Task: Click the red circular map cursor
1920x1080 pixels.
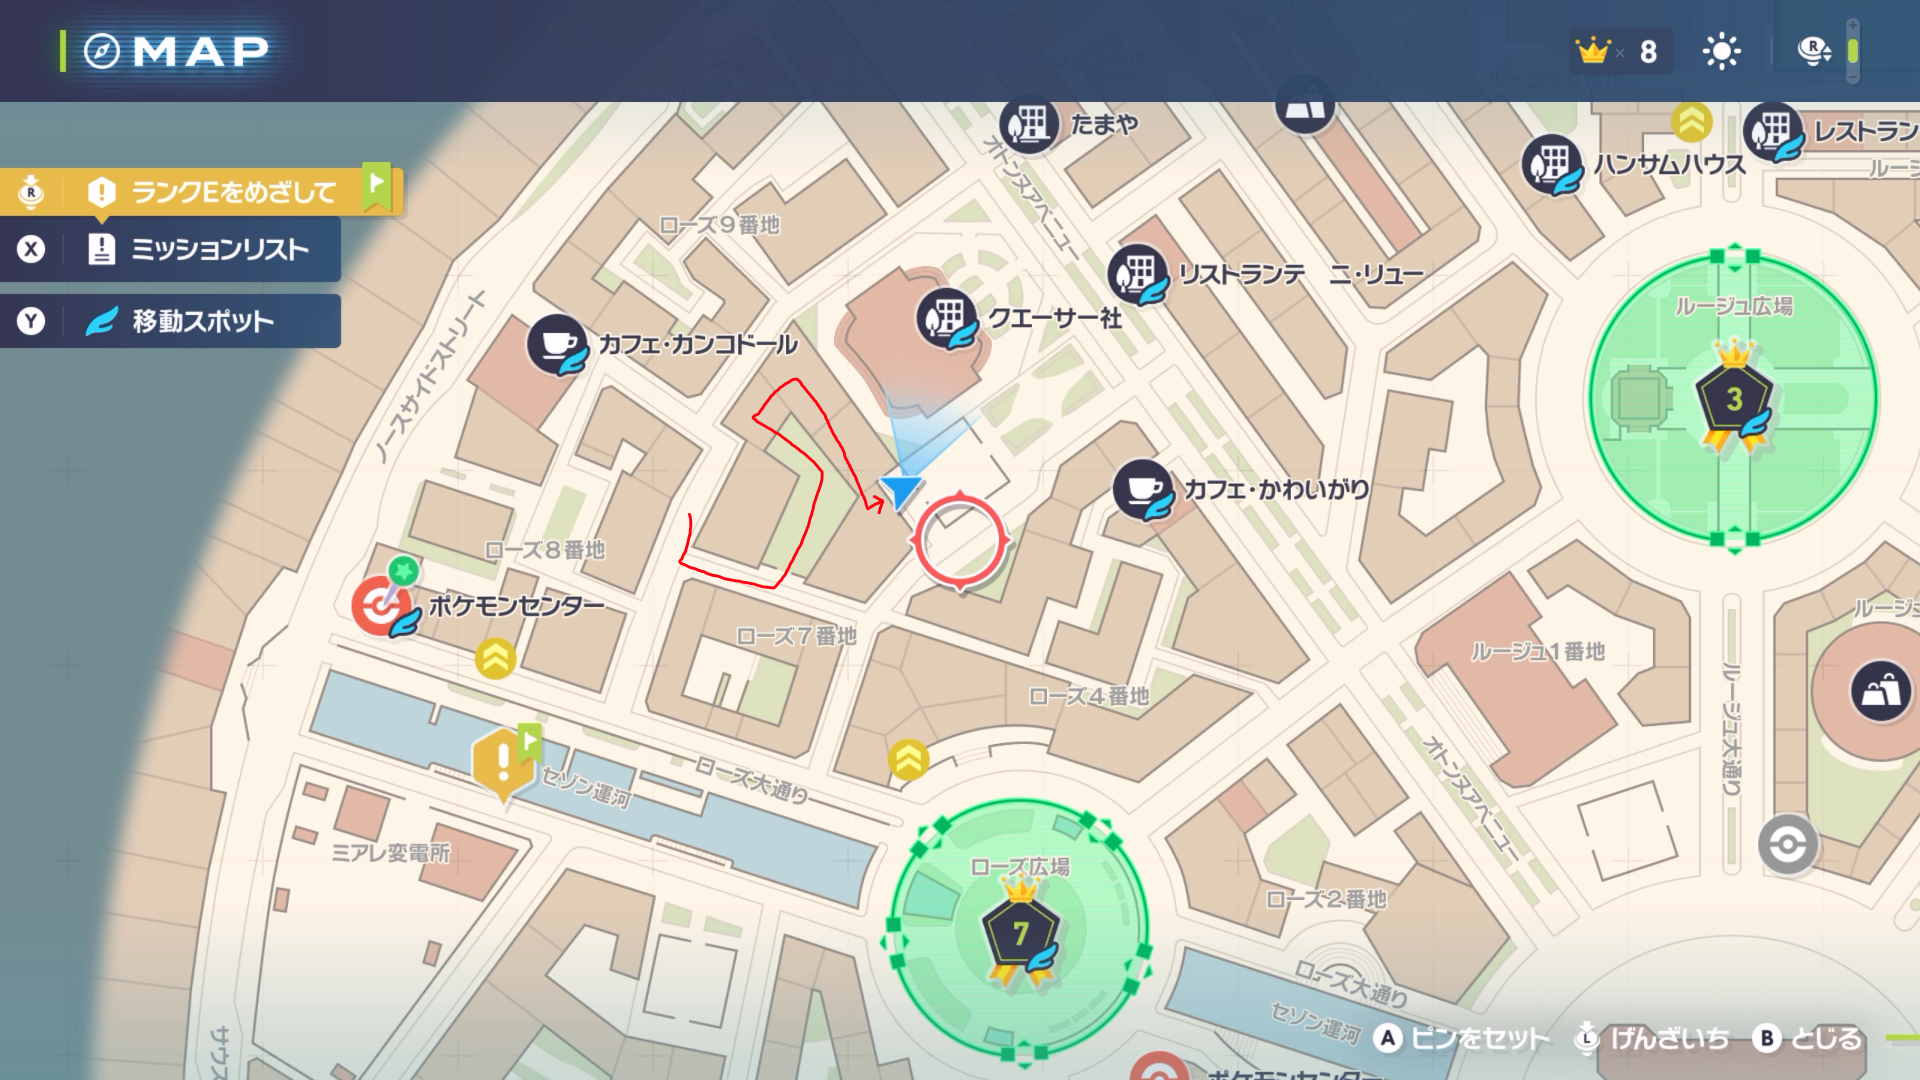Action: [960, 541]
